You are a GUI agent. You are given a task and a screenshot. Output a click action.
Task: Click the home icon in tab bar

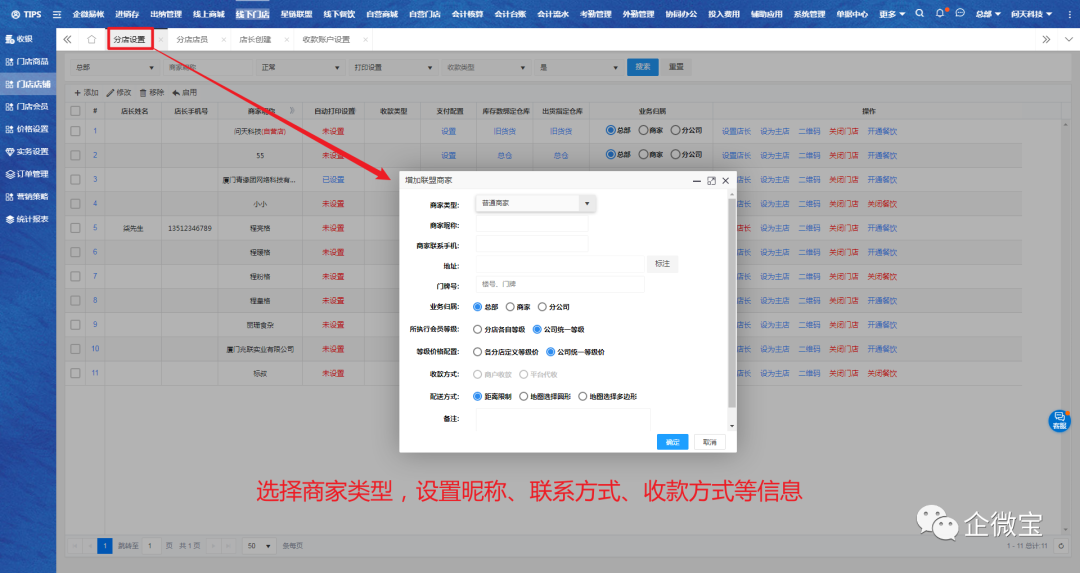coord(92,39)
